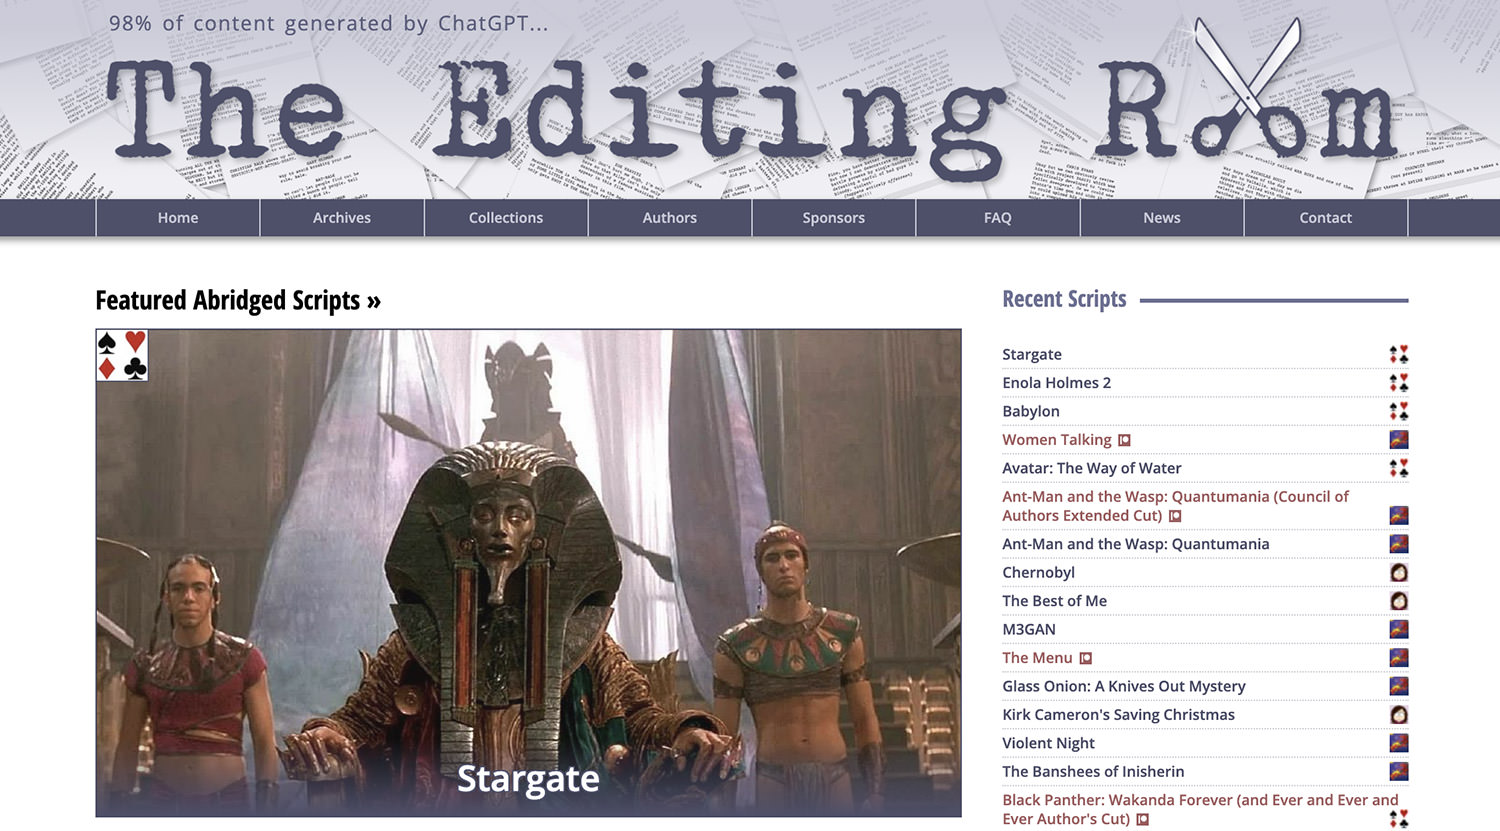Click the author icon beside Enola Holmes 2
The height and width of the screenshot is (831, 1500).
1399,383
